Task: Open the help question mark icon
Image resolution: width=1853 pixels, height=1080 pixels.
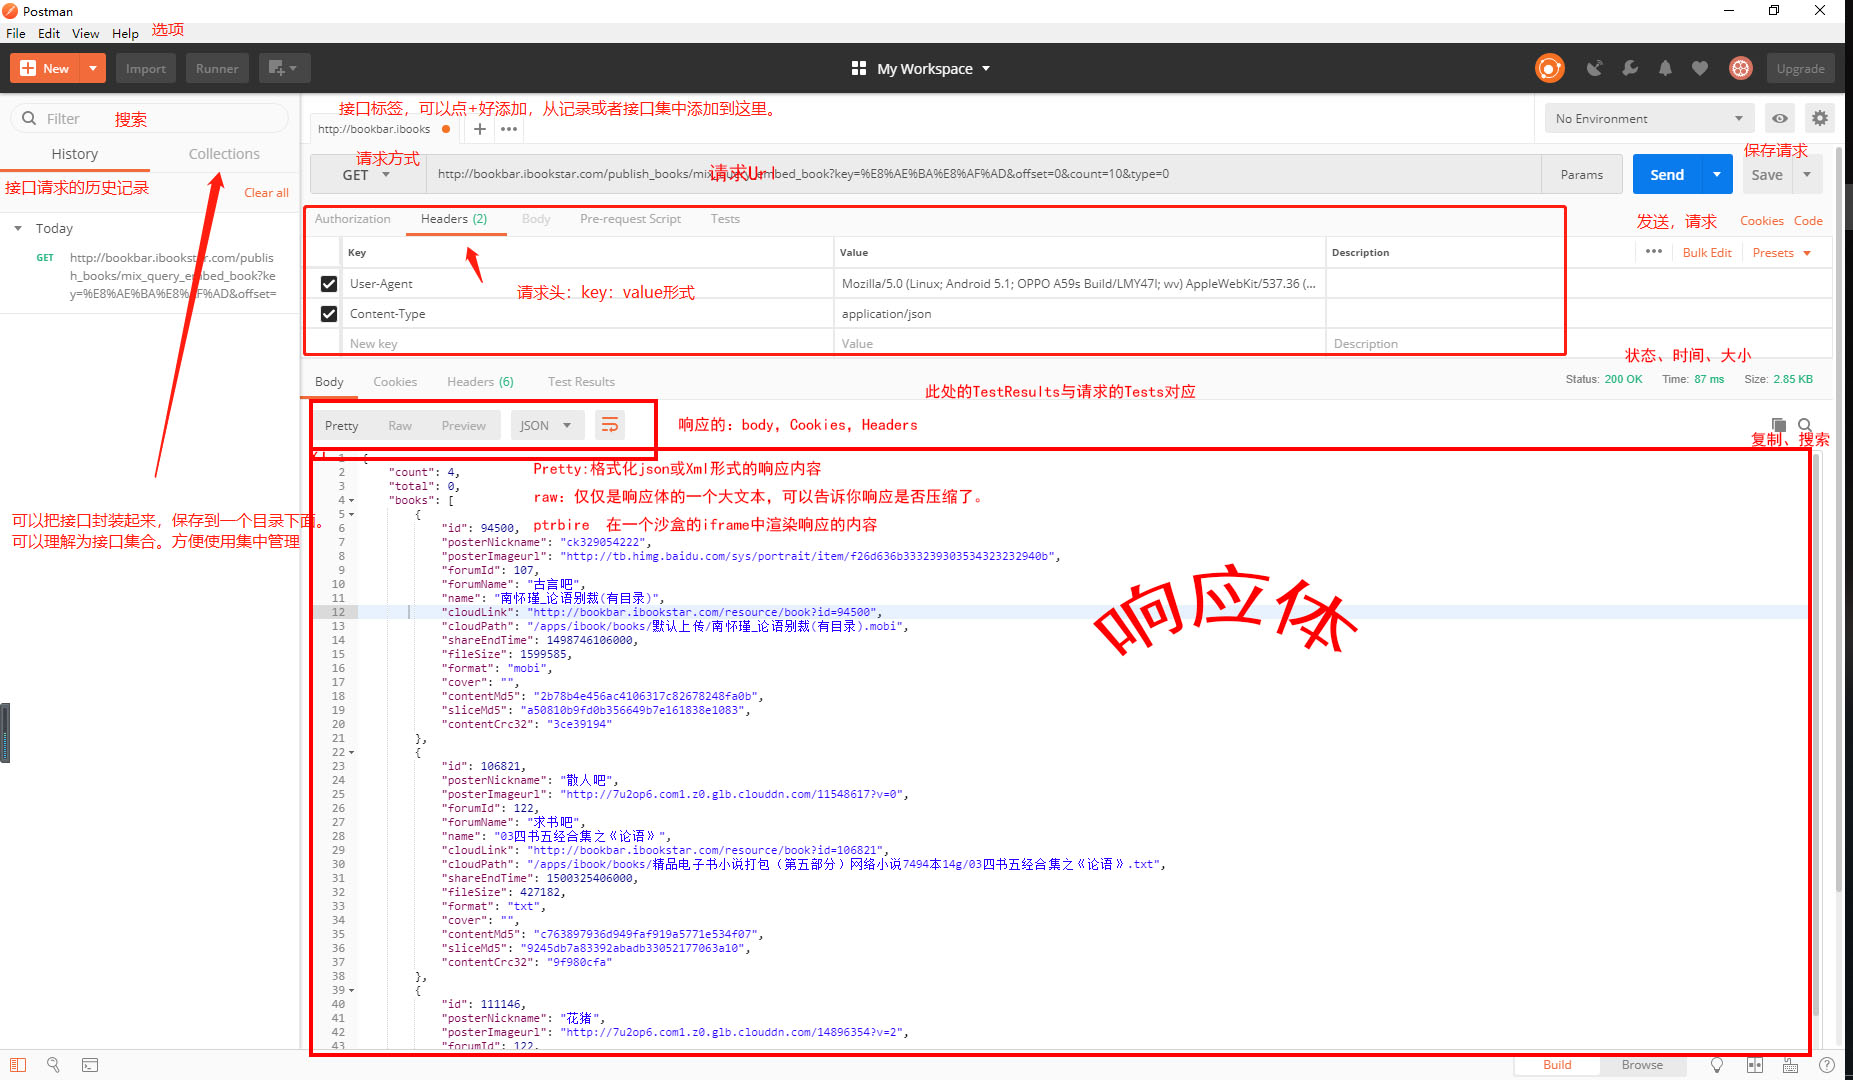Action: 1827,1065
